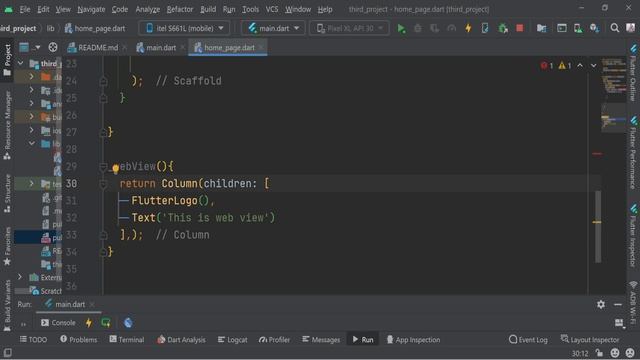Collapse the third_project root folder
The image size is (640, 360).
[x=20, y=63]
